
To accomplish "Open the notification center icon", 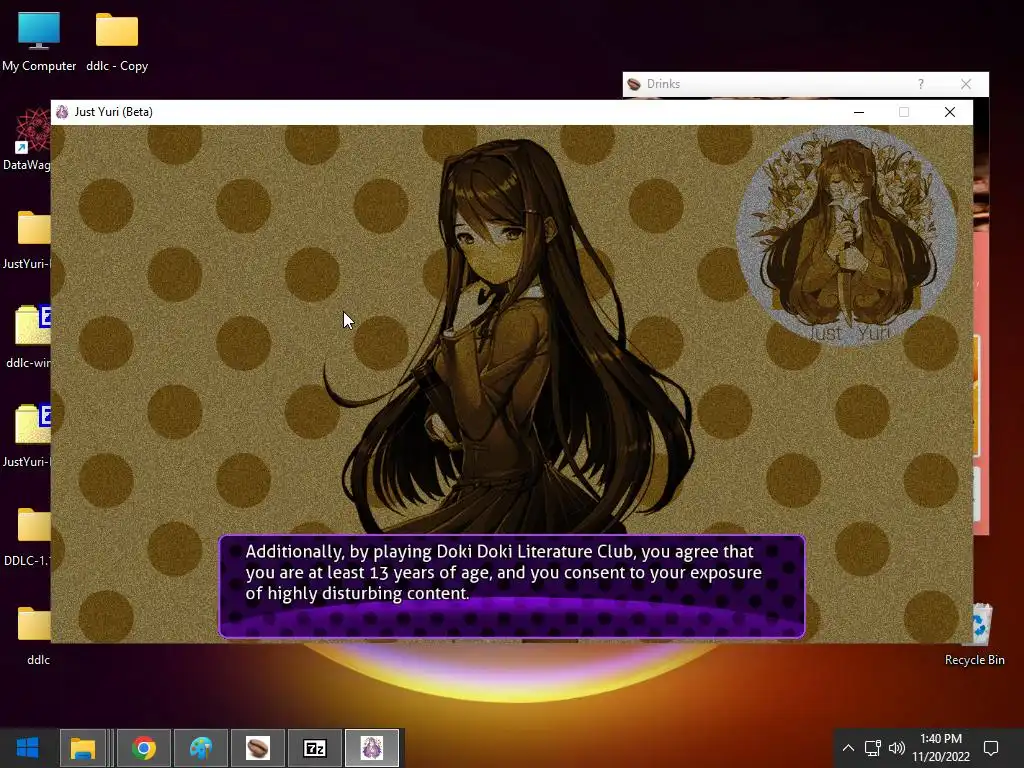I will (991, 748).
